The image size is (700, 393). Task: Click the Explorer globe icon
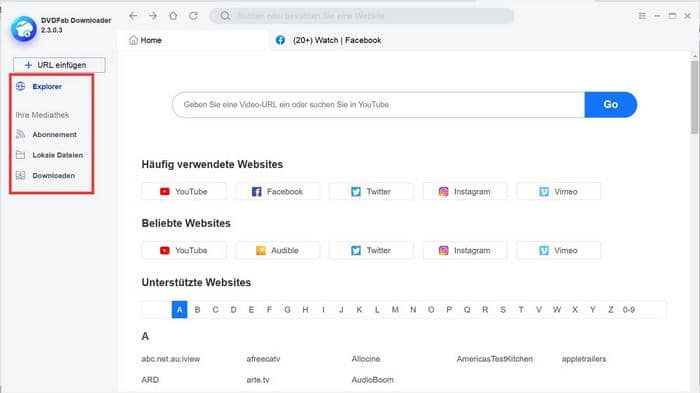coord(21,86)
